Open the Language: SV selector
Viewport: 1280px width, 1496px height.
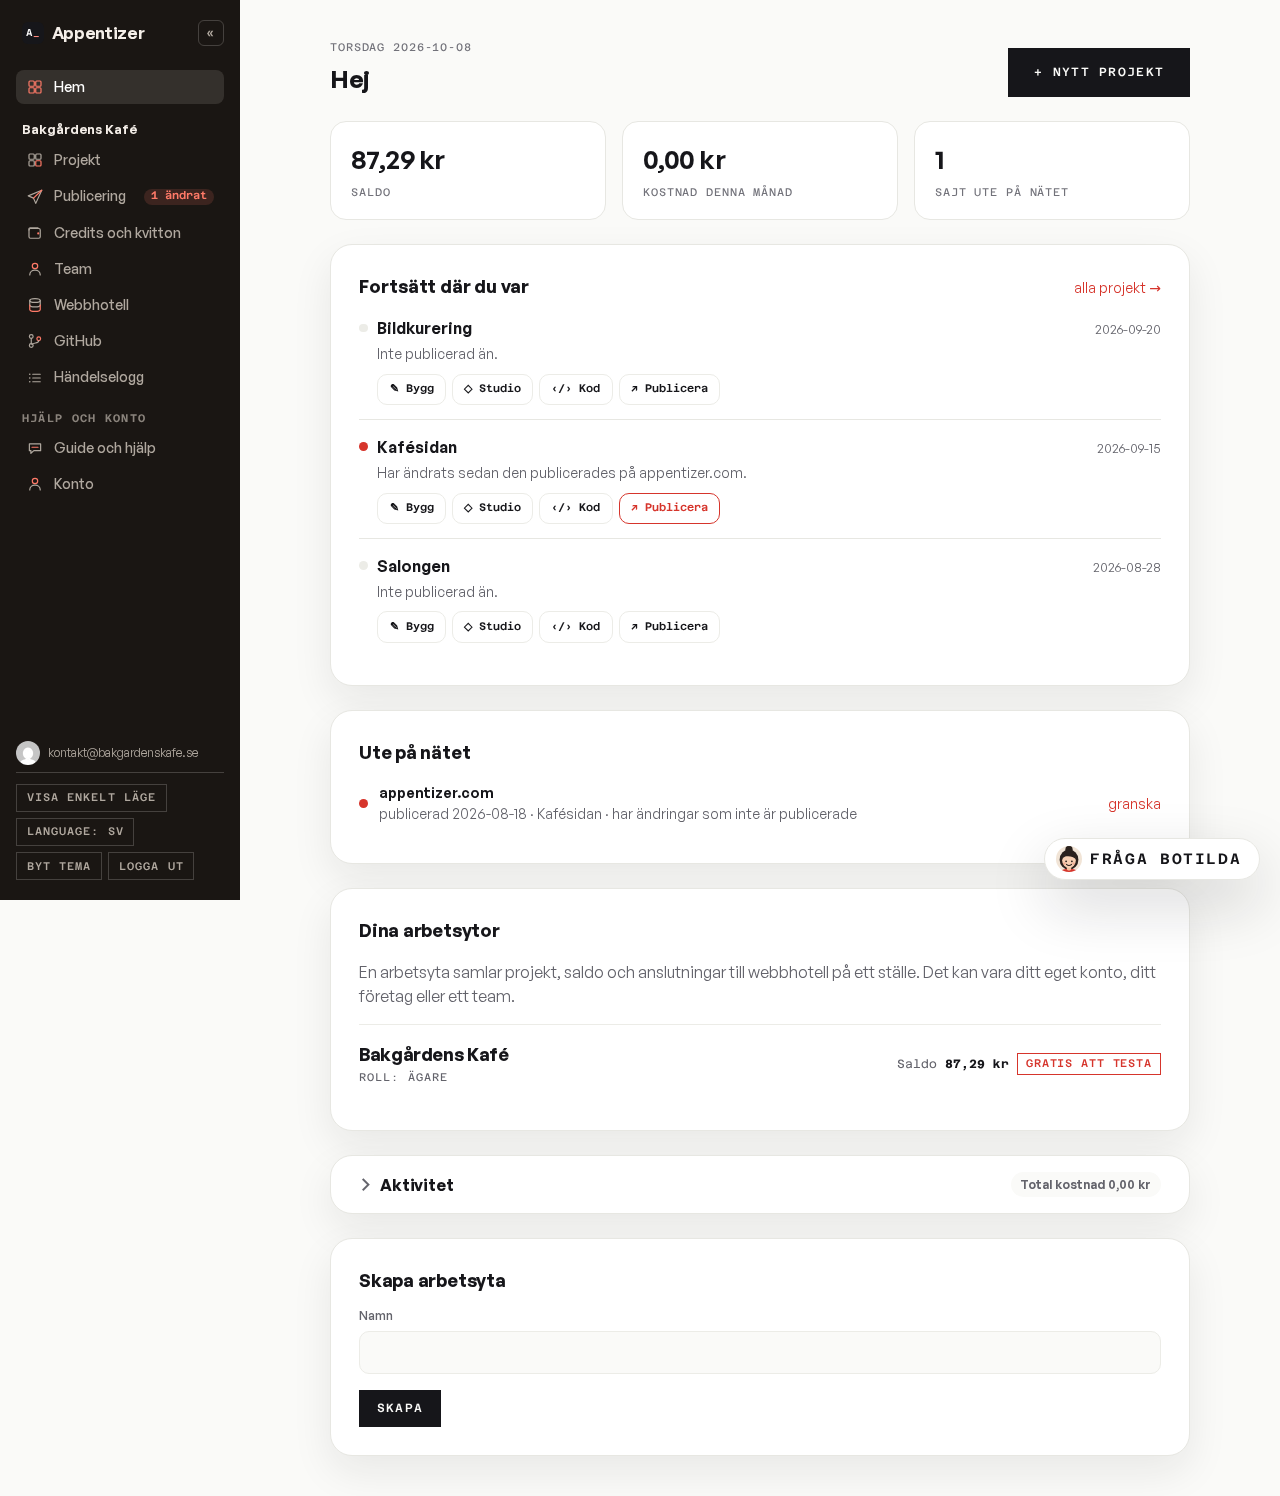pyautogui.click(x=75, y=832)
